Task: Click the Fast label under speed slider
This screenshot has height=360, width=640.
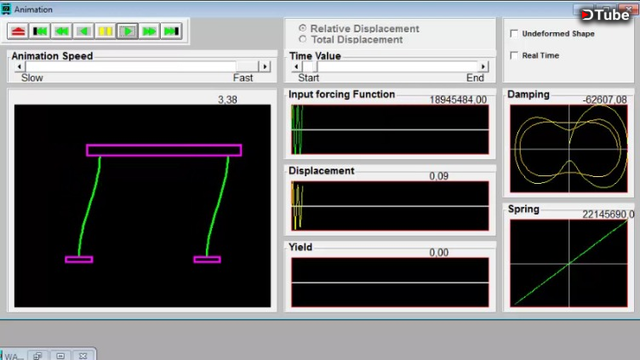Action: (x=243, y=78)
